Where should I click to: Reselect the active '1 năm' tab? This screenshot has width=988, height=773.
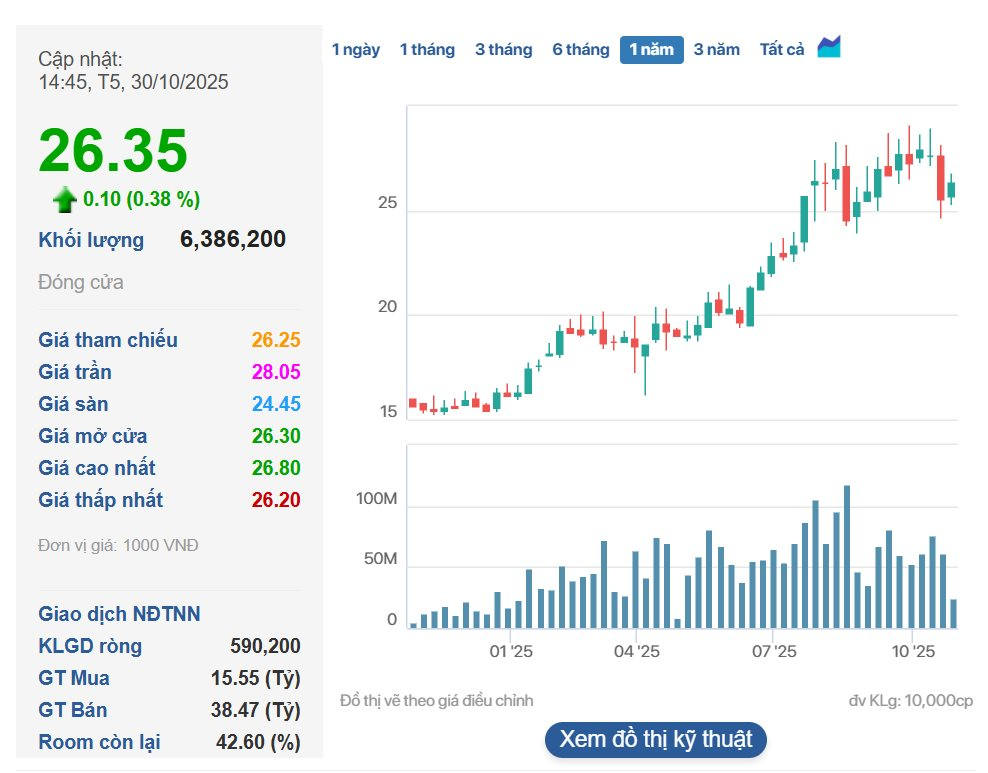[650, 49]
